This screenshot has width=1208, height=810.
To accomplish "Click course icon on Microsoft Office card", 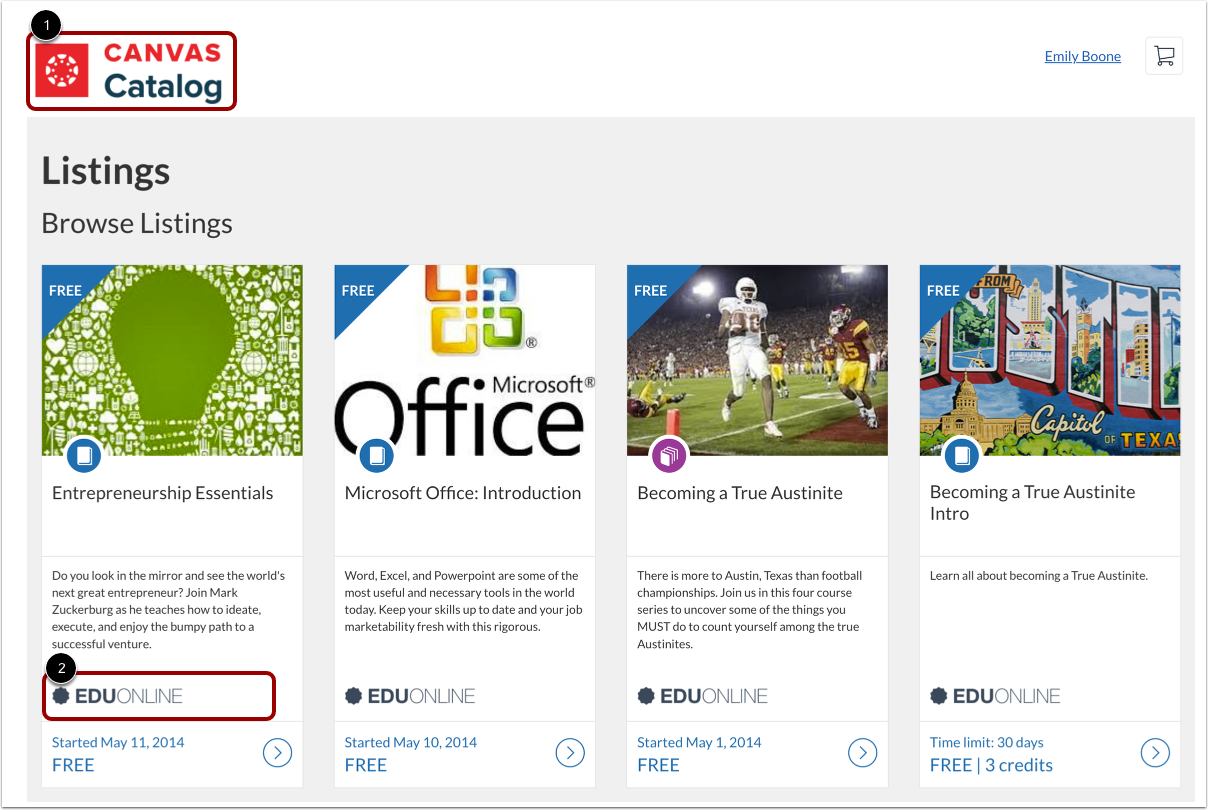I will pyautogui.click(x=377, y=457).
